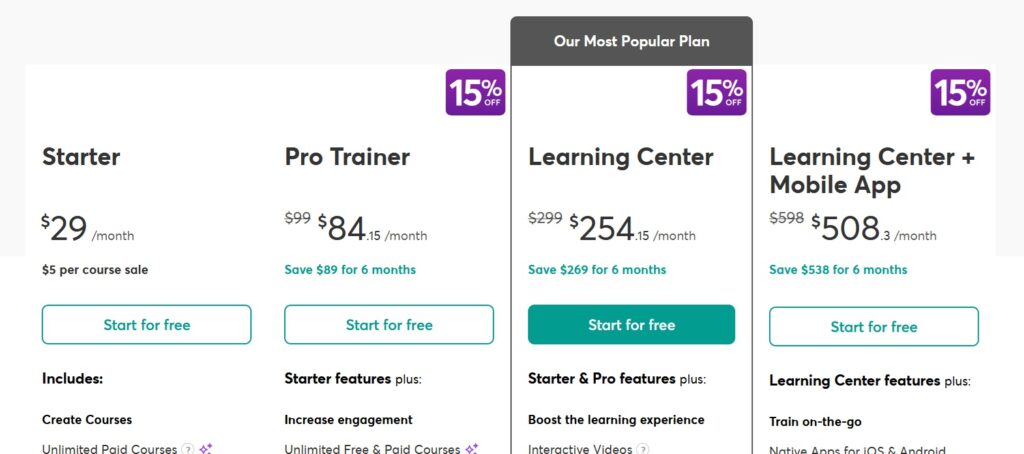Image resolution: width=1024 pixels, height=454 pixels.
Task: Click the $5 per course sale note
Action: [x=95, y=270]
